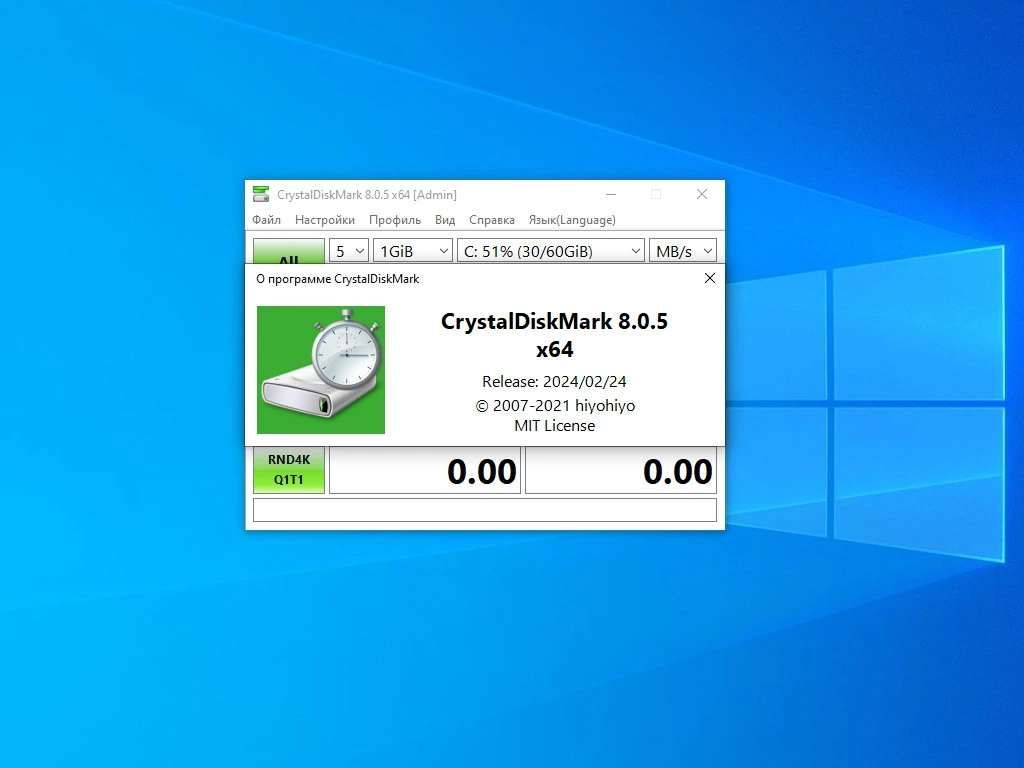Click the RND4K Q1T1 write result 0.00
1024x768 pixels.
[x=621, y=470]
